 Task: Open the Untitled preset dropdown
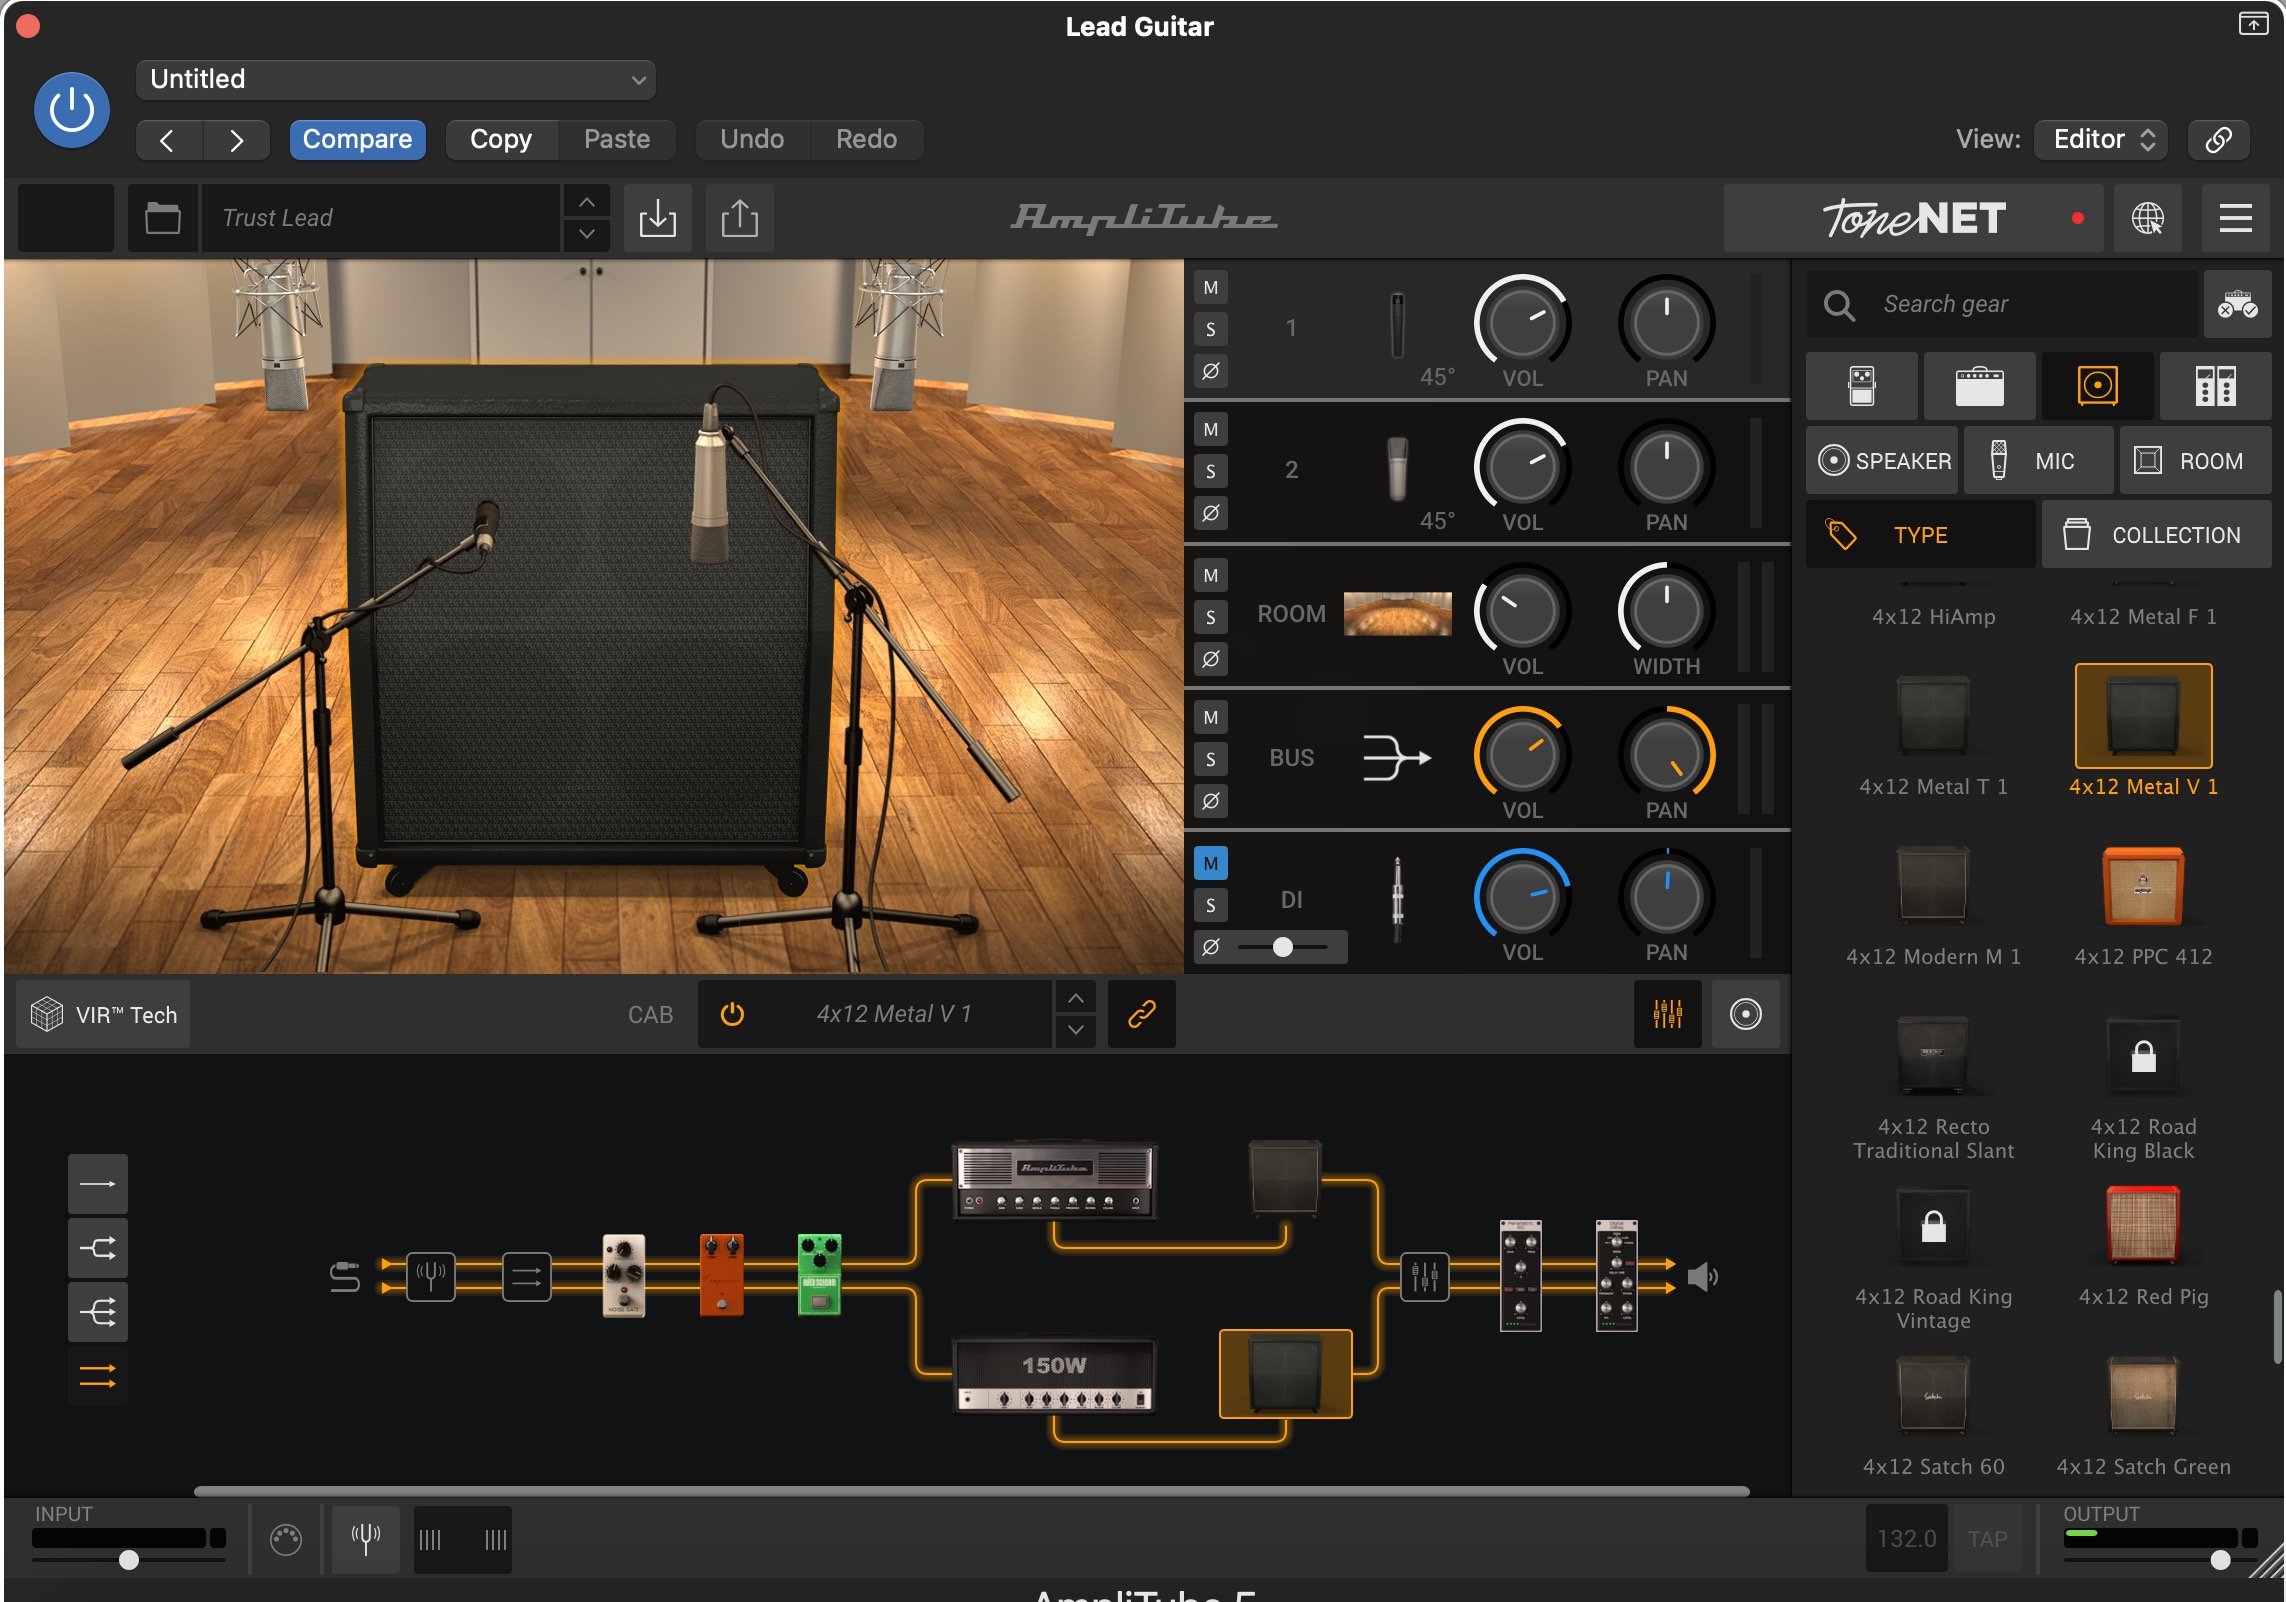(396, 79)
